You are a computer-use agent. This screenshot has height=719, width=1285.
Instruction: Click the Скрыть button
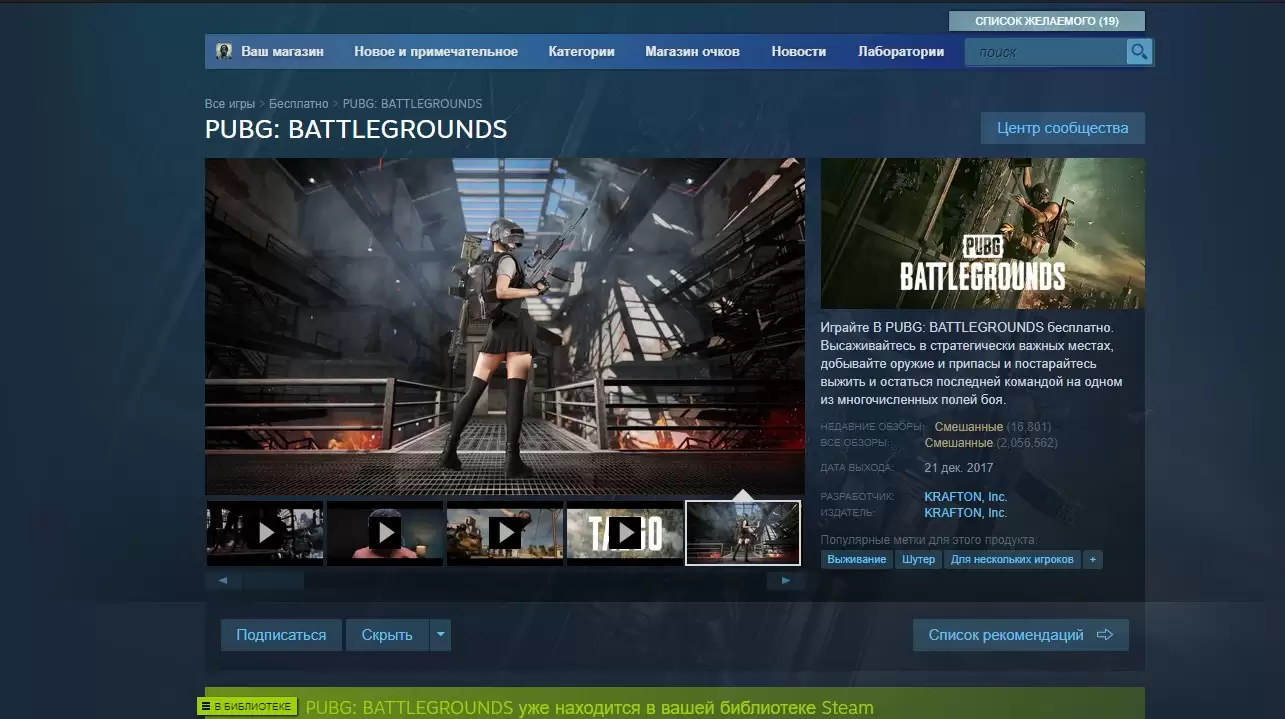click(x=387, y=635)
